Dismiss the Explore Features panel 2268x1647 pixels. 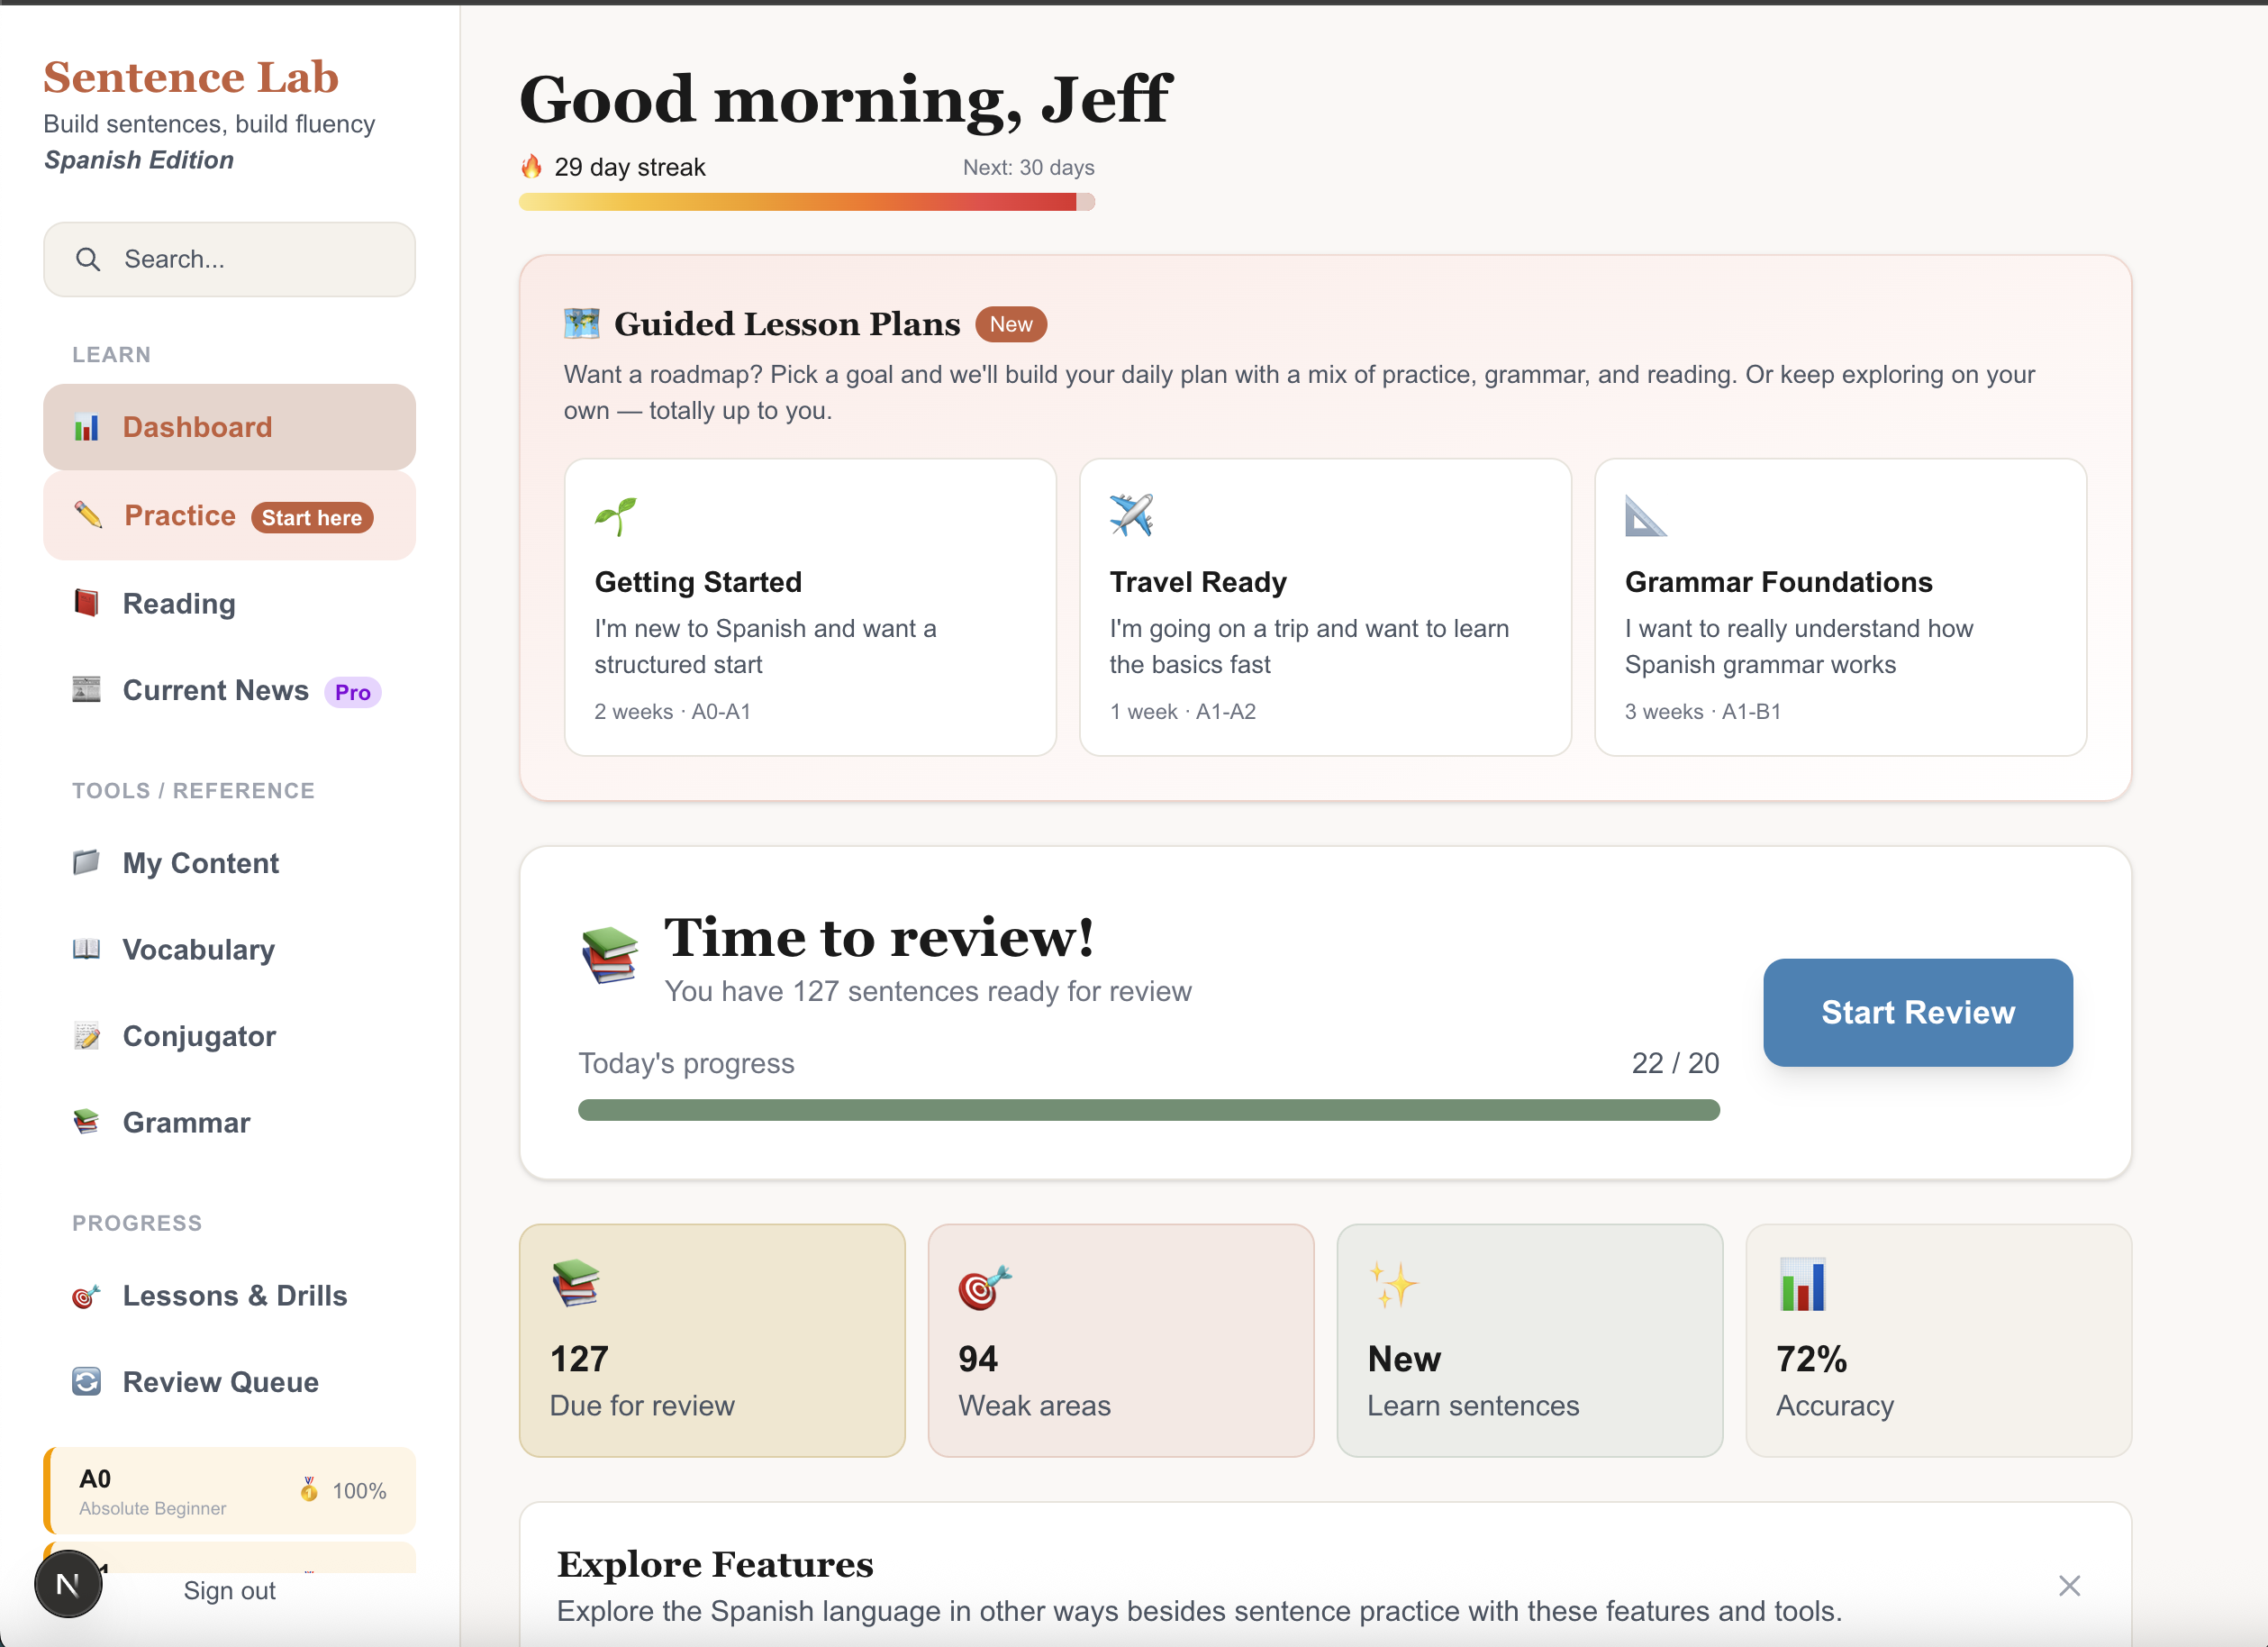click(2070, 1586)
